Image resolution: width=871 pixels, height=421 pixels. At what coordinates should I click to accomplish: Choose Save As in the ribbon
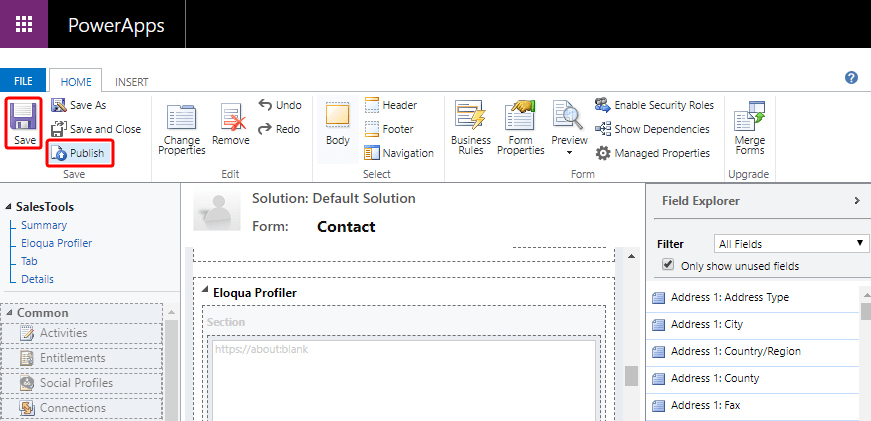pos(78,105)
